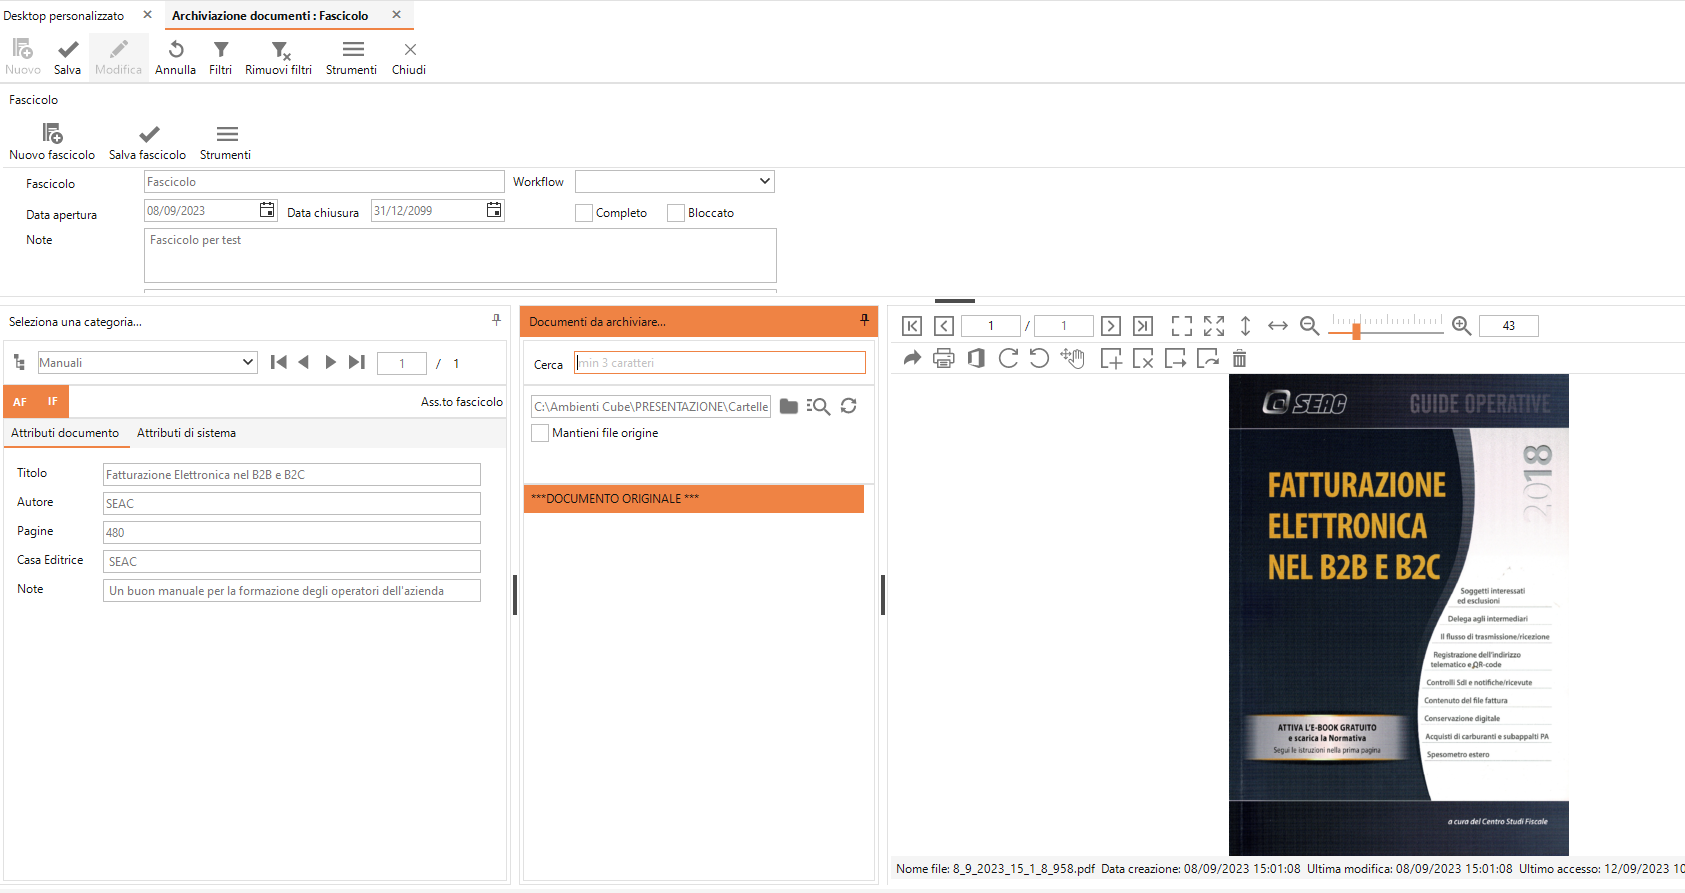Zoom out with minus magnifier
1685x893 pixels.
[x=1310, y=326]
